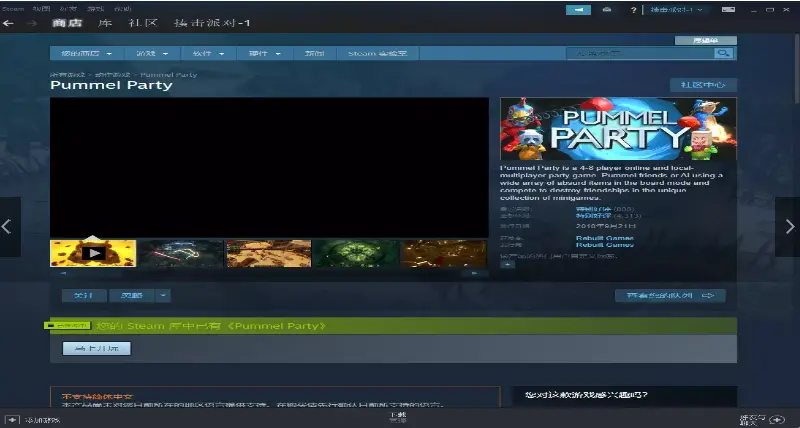Open the 社区 (Community) tab
This screenshot has width=800, height=428.
[x=143, y=23]
